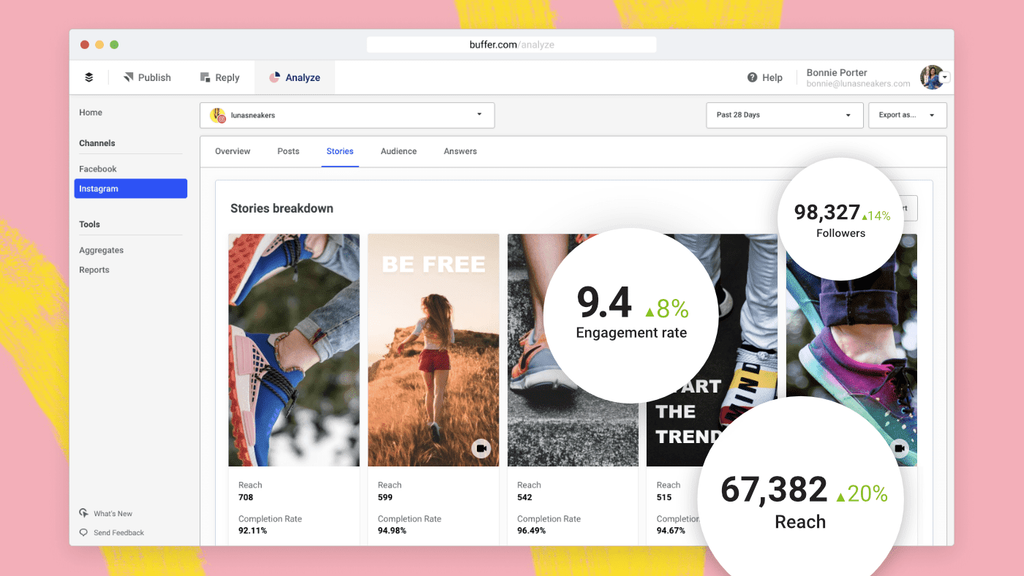
Task: Select the Stories tab
Action: click(x=340, y=151)
